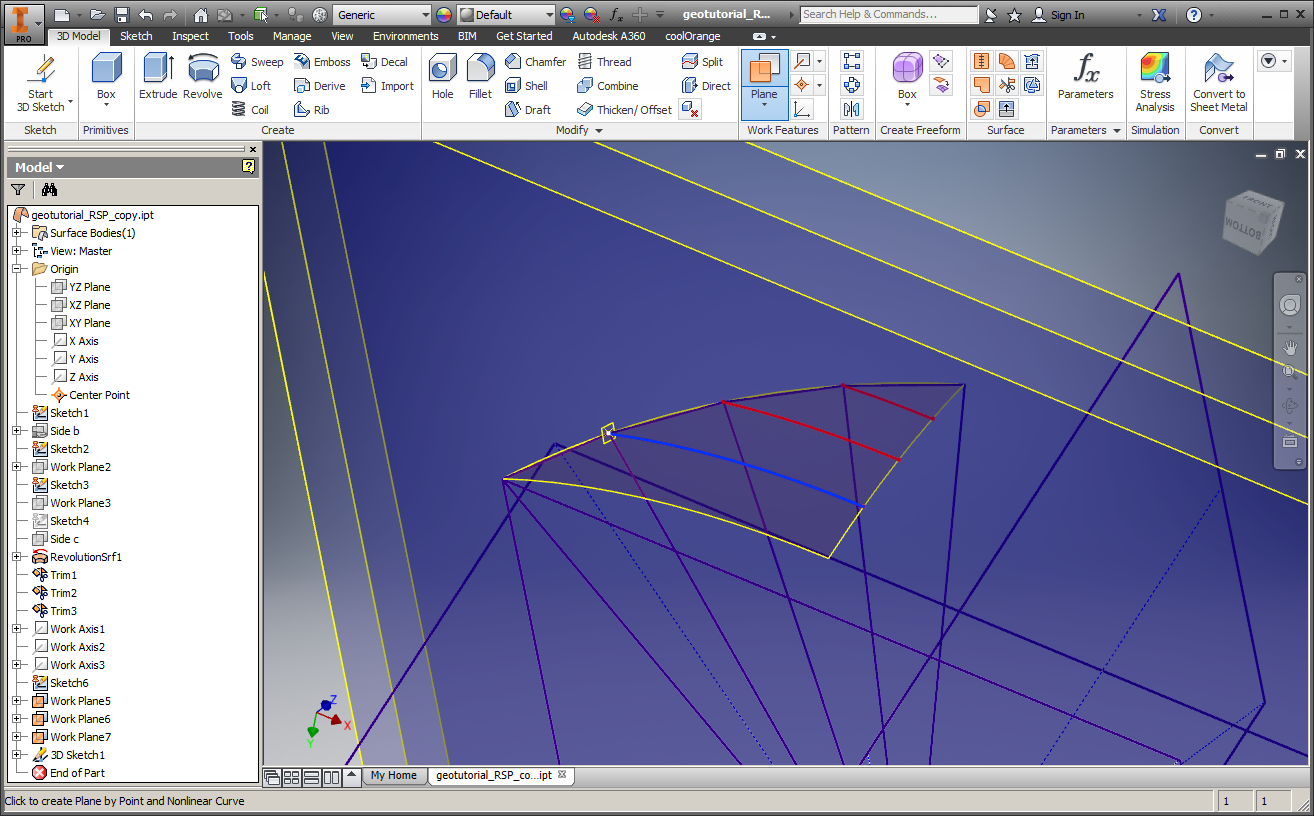
Task: Click the Import command
Action: (x=387, y=85)
